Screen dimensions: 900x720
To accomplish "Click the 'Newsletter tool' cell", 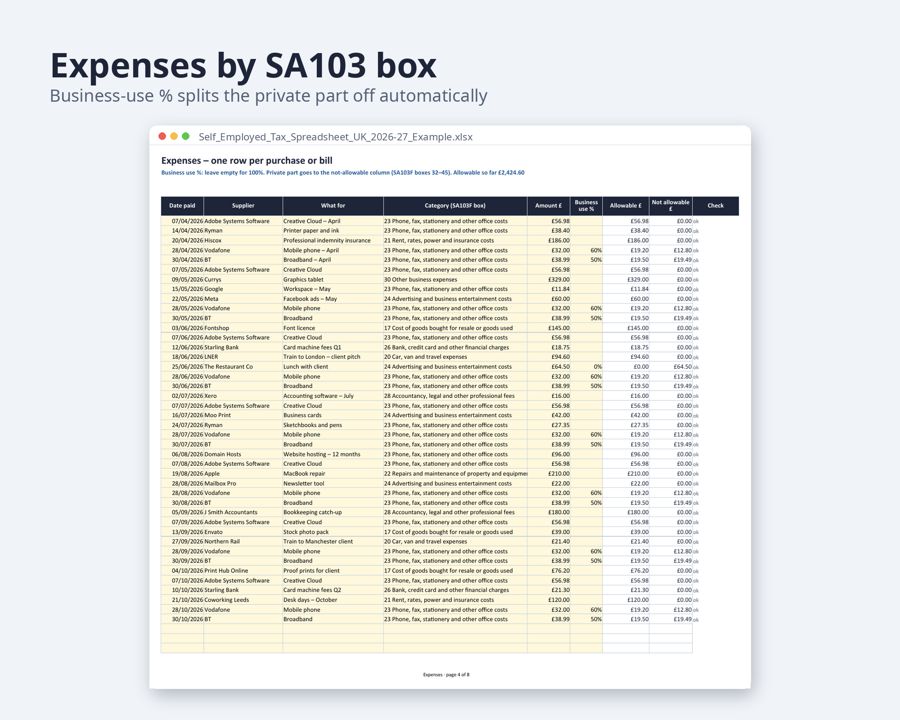I will tap(333, 483).
